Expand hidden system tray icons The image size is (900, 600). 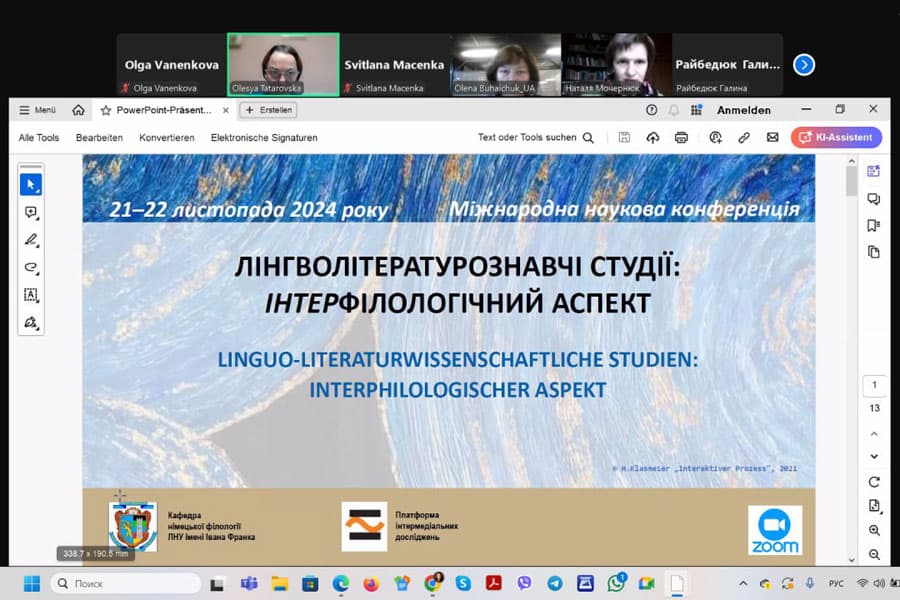coord(743,583)
